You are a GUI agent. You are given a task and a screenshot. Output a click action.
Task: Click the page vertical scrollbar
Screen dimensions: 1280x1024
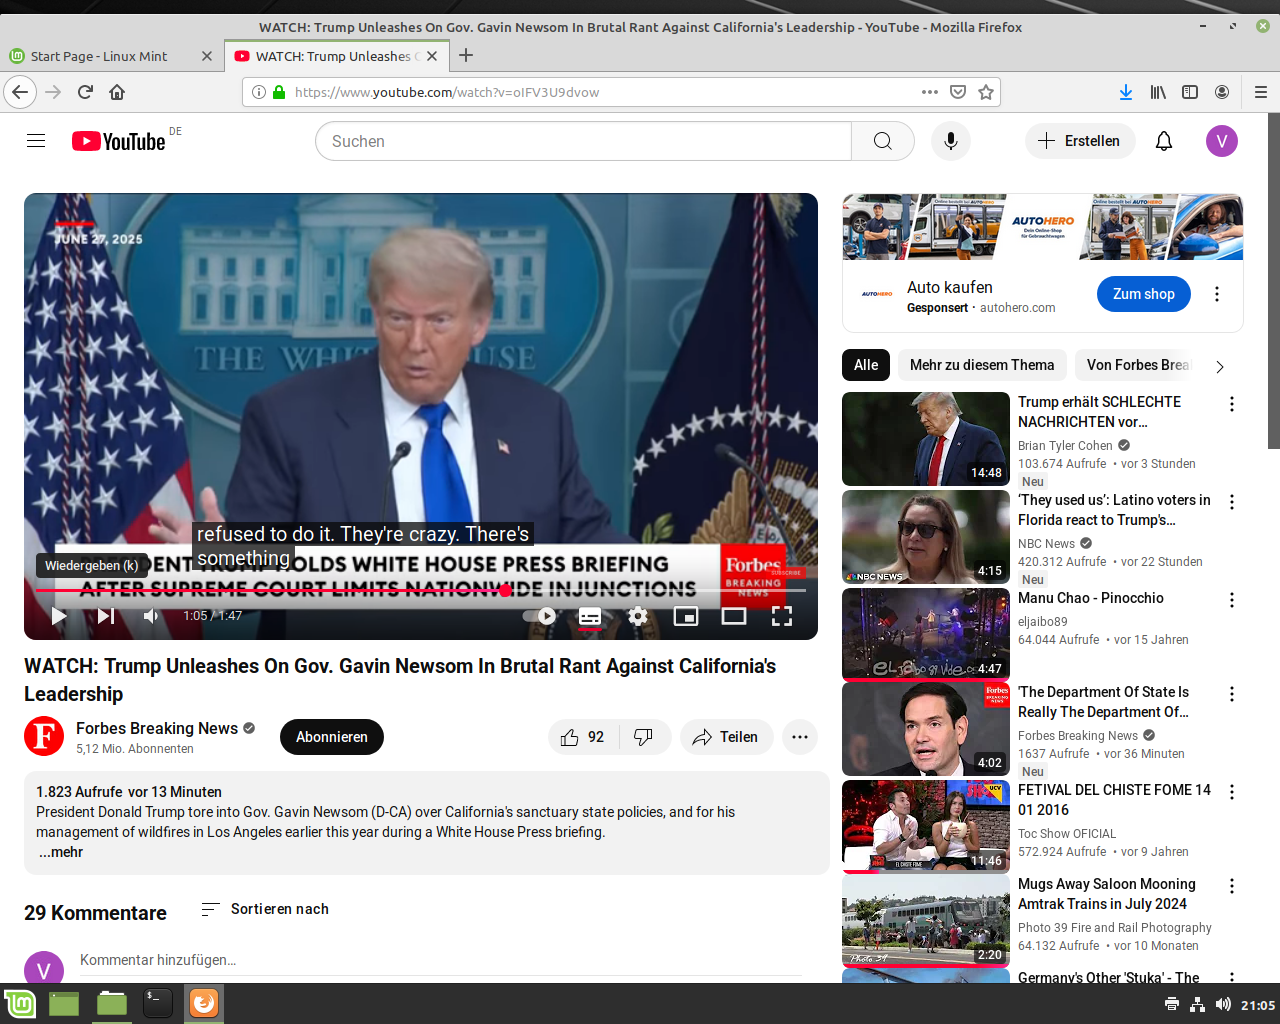click(1274, 281)
